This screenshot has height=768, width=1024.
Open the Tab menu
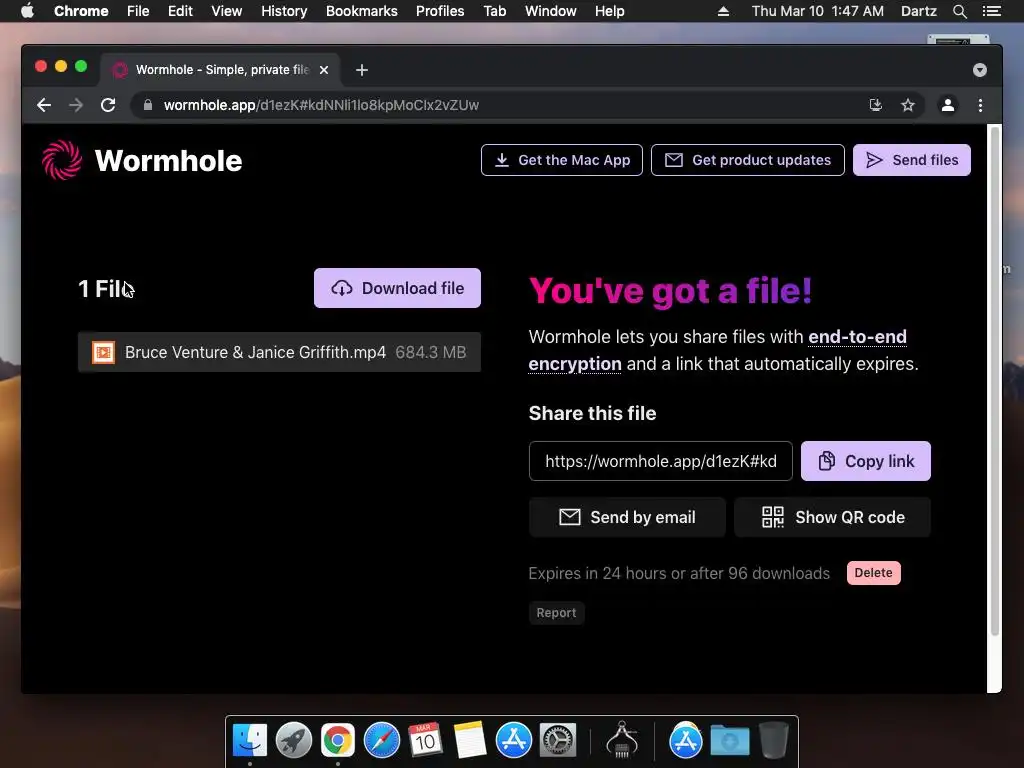(494, 11)
